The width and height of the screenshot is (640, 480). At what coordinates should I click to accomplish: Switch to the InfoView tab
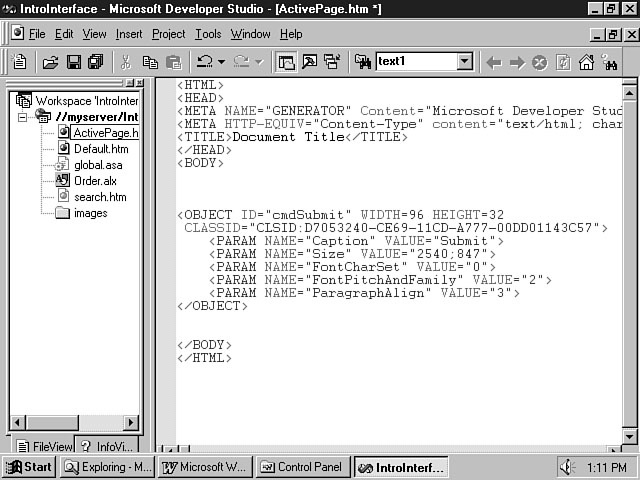tap(108, 446)
